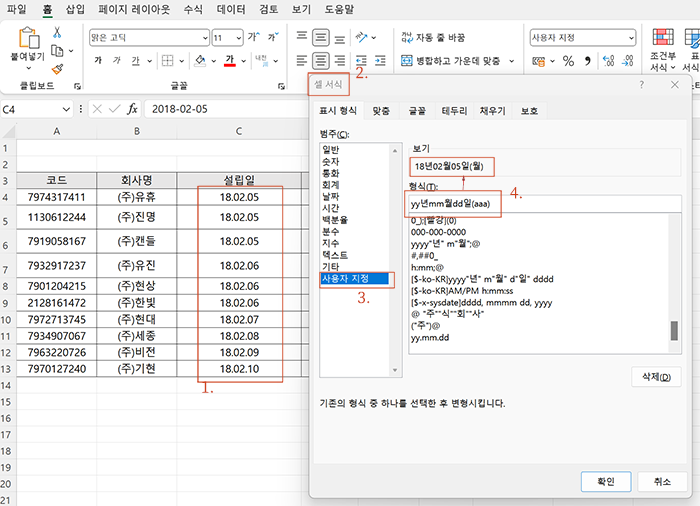Click the formula bar cancel X icon

pos(97,109)
